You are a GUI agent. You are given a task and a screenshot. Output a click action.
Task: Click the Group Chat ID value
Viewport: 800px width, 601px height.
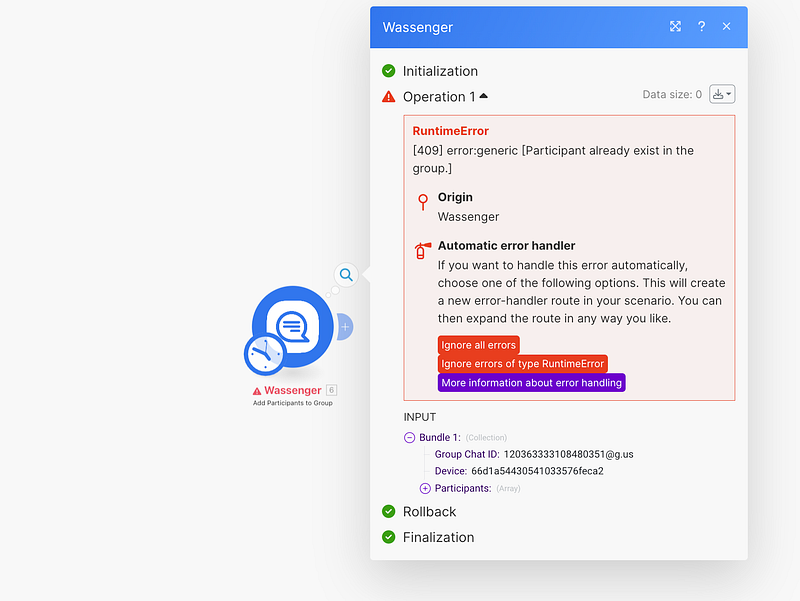[568, 454]
